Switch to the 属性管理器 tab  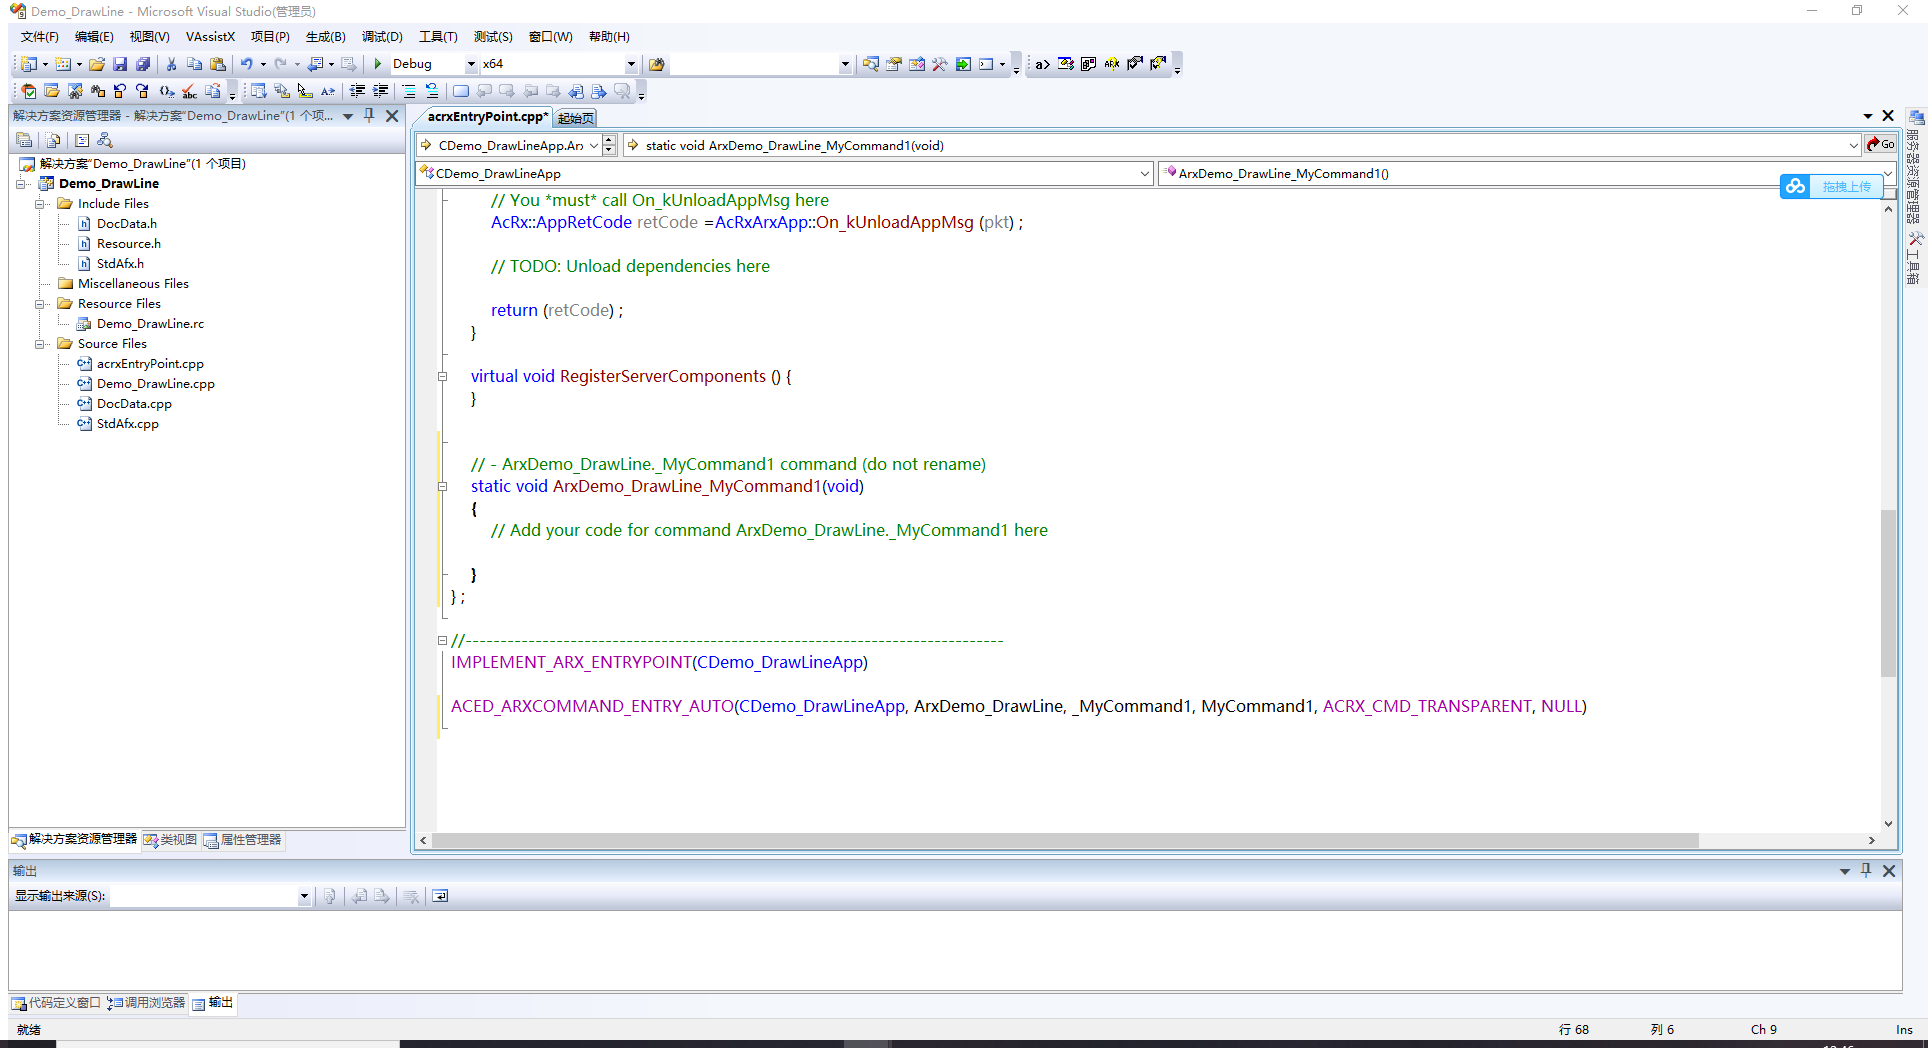coord(243,840)
